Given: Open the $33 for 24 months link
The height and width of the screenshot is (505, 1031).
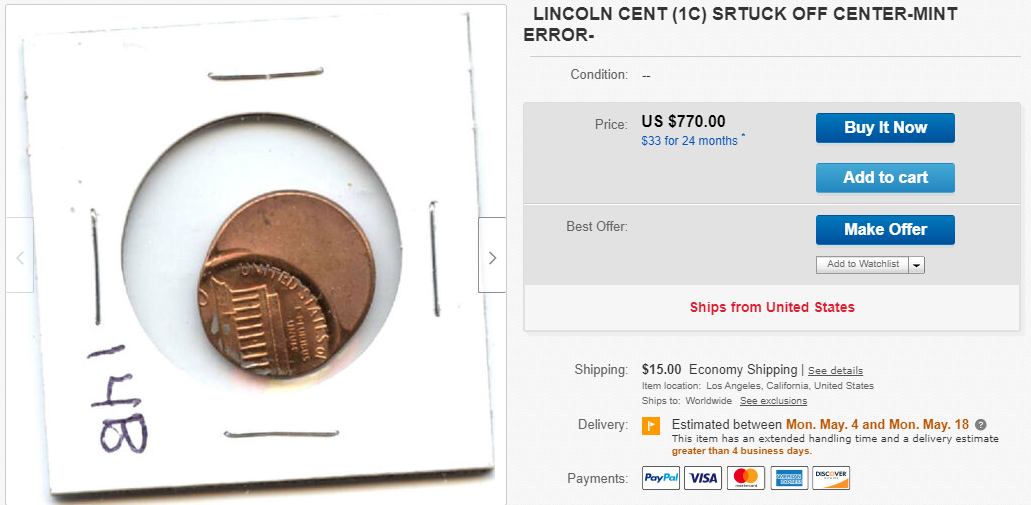Looking at the screenshot, I should pyautogui.click(x=689, y=141).
